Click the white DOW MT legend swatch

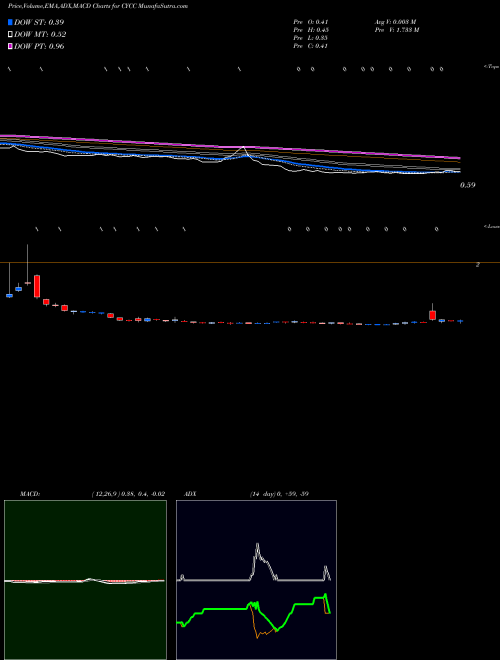coord(10,35)
